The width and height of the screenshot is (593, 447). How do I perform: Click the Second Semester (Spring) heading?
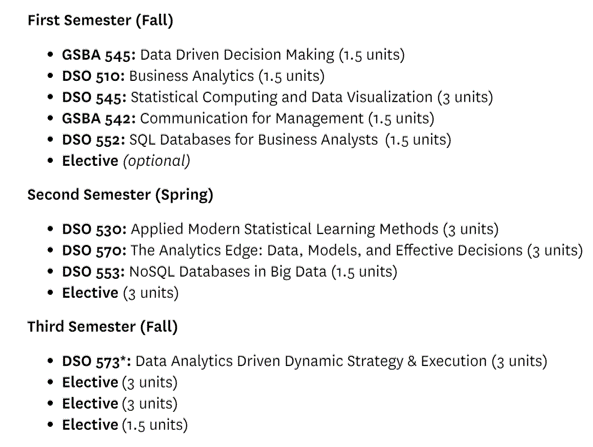coord(120,195)
